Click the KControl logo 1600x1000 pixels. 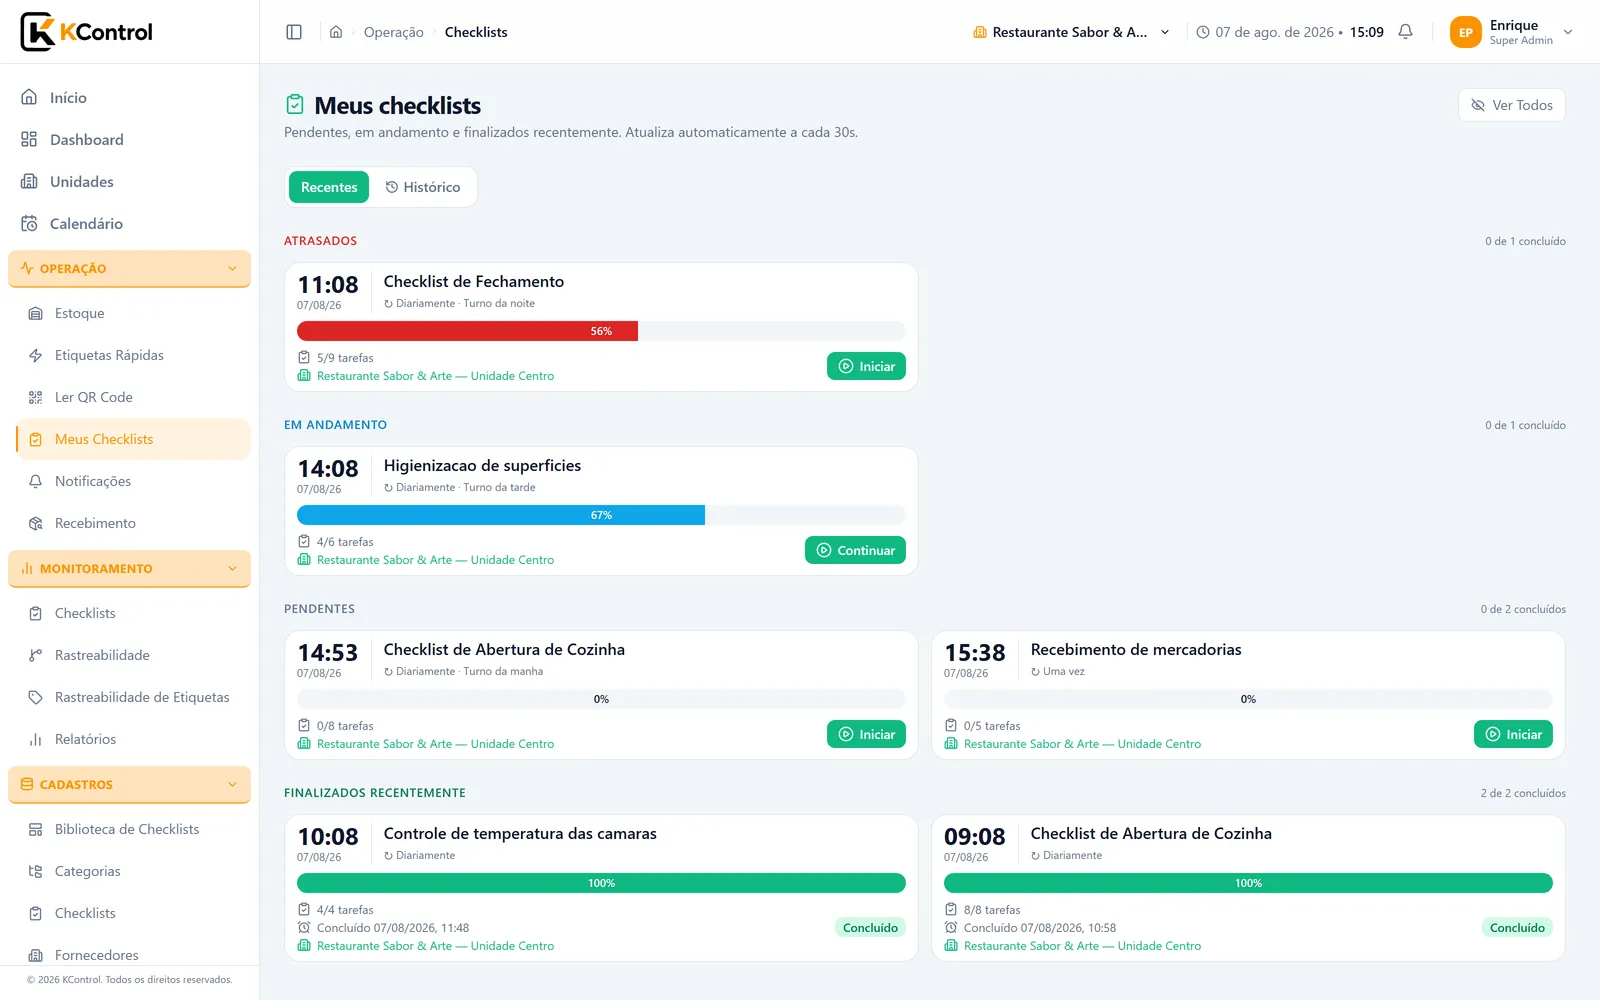pos(87,32)
